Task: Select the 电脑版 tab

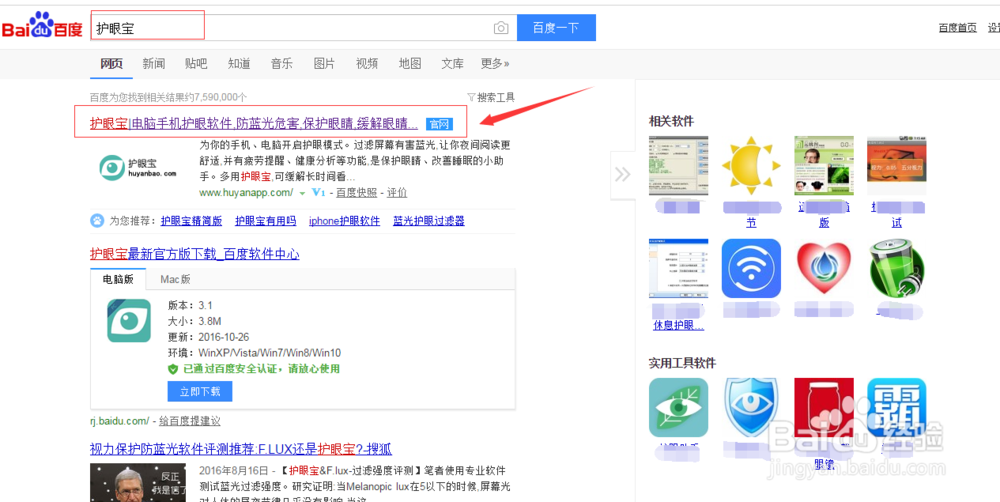Action: [118, 279]
